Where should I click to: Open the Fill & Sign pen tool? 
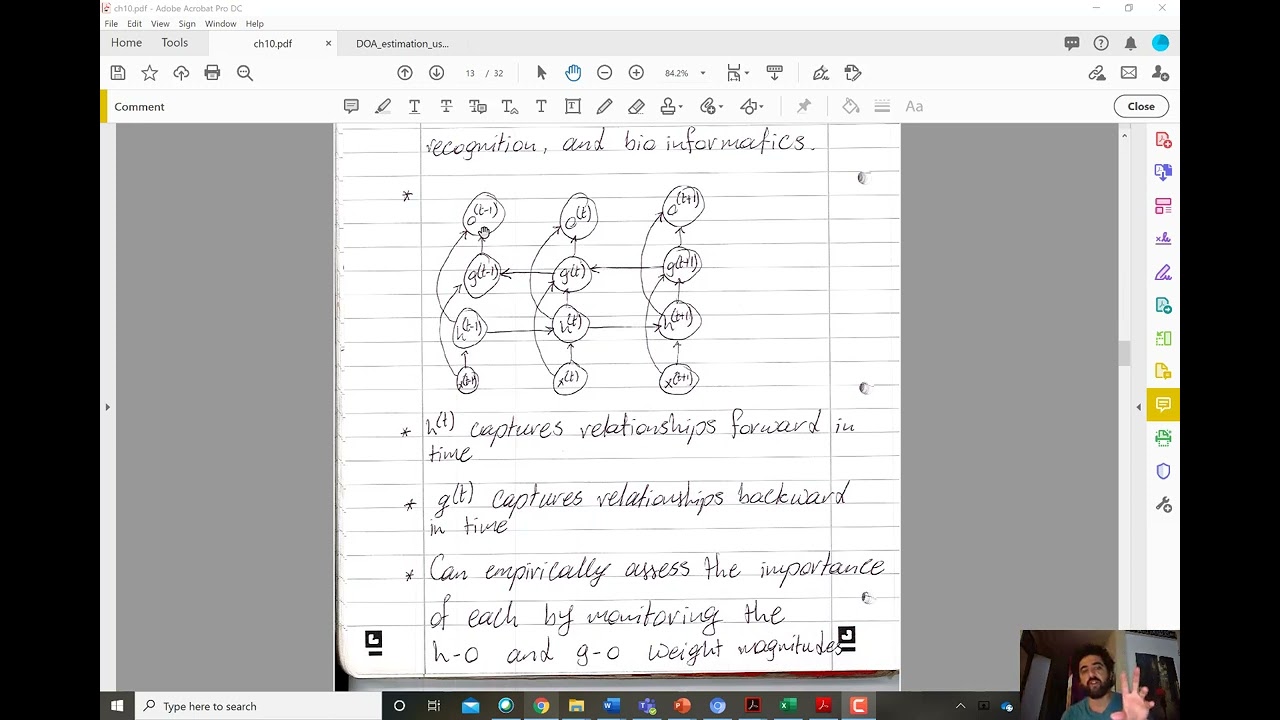coord(821,73)
